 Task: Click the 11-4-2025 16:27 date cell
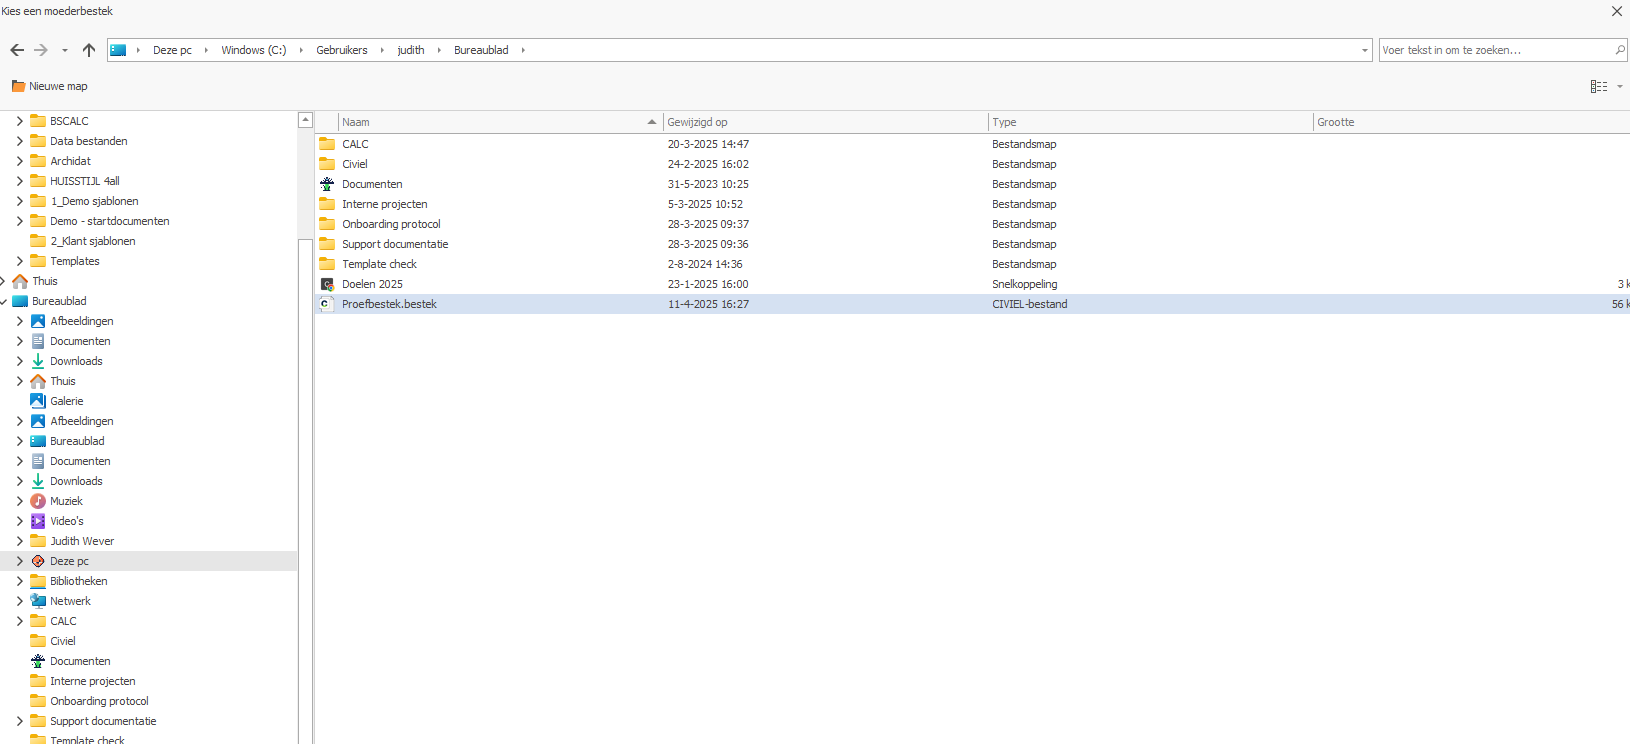pyautogui.click(x=708, y=304)
